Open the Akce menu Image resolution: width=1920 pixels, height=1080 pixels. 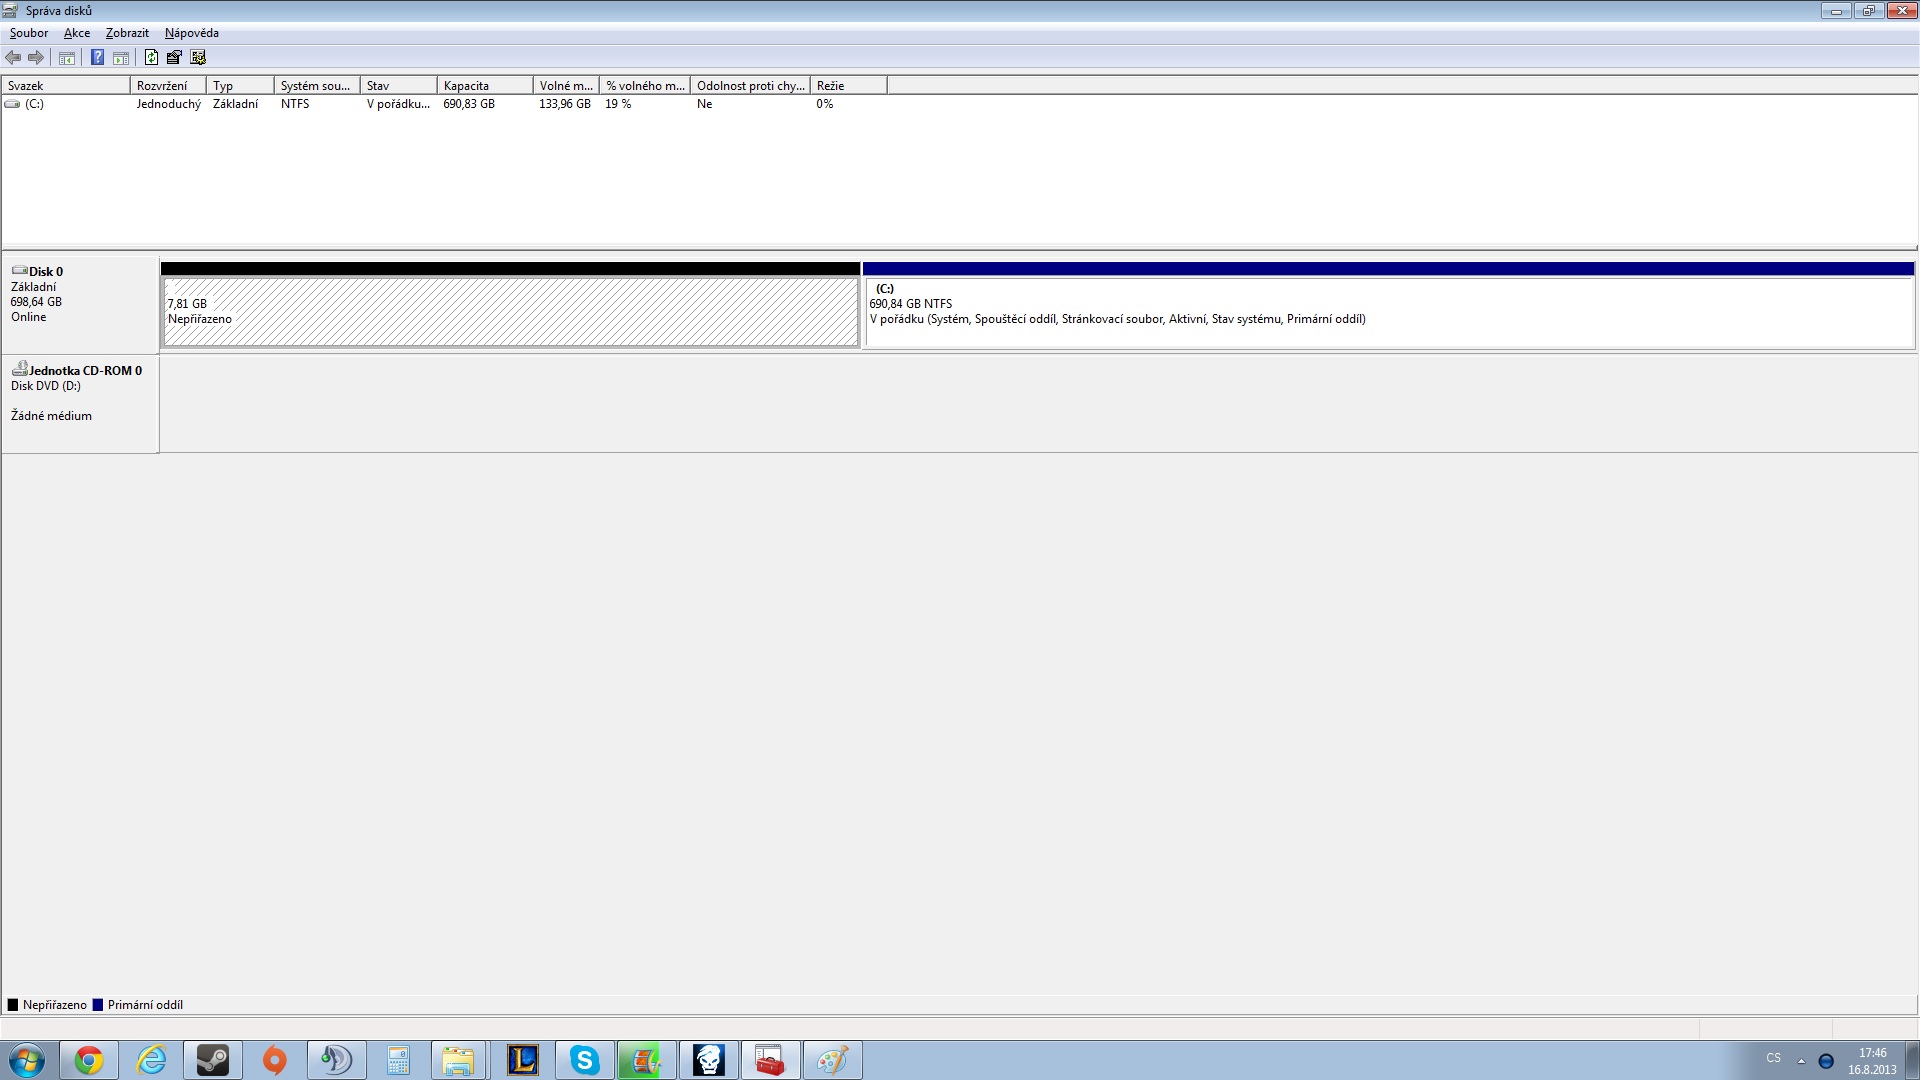(x=77, y=33)
